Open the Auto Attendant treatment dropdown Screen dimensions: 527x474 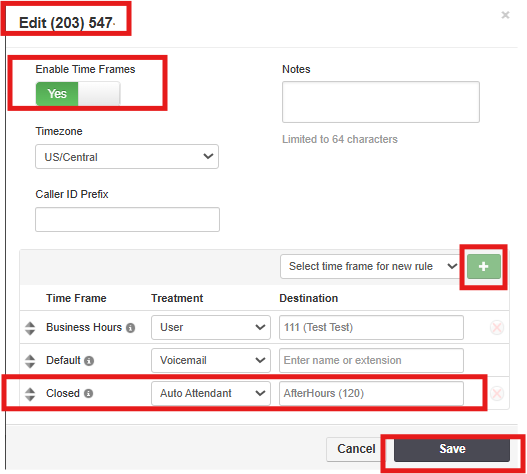point(211,393)
